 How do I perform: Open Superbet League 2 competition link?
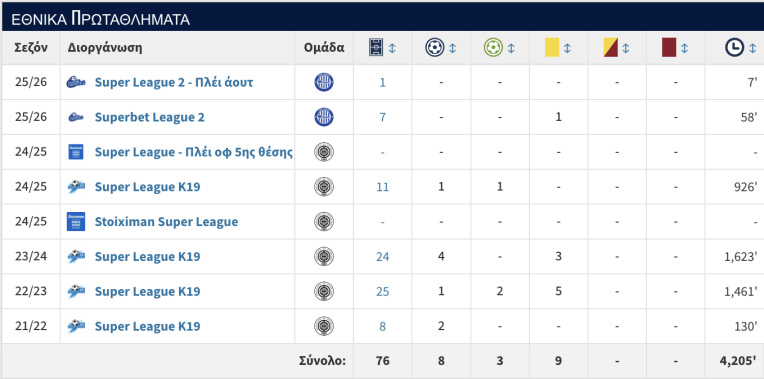click(150, 117)
